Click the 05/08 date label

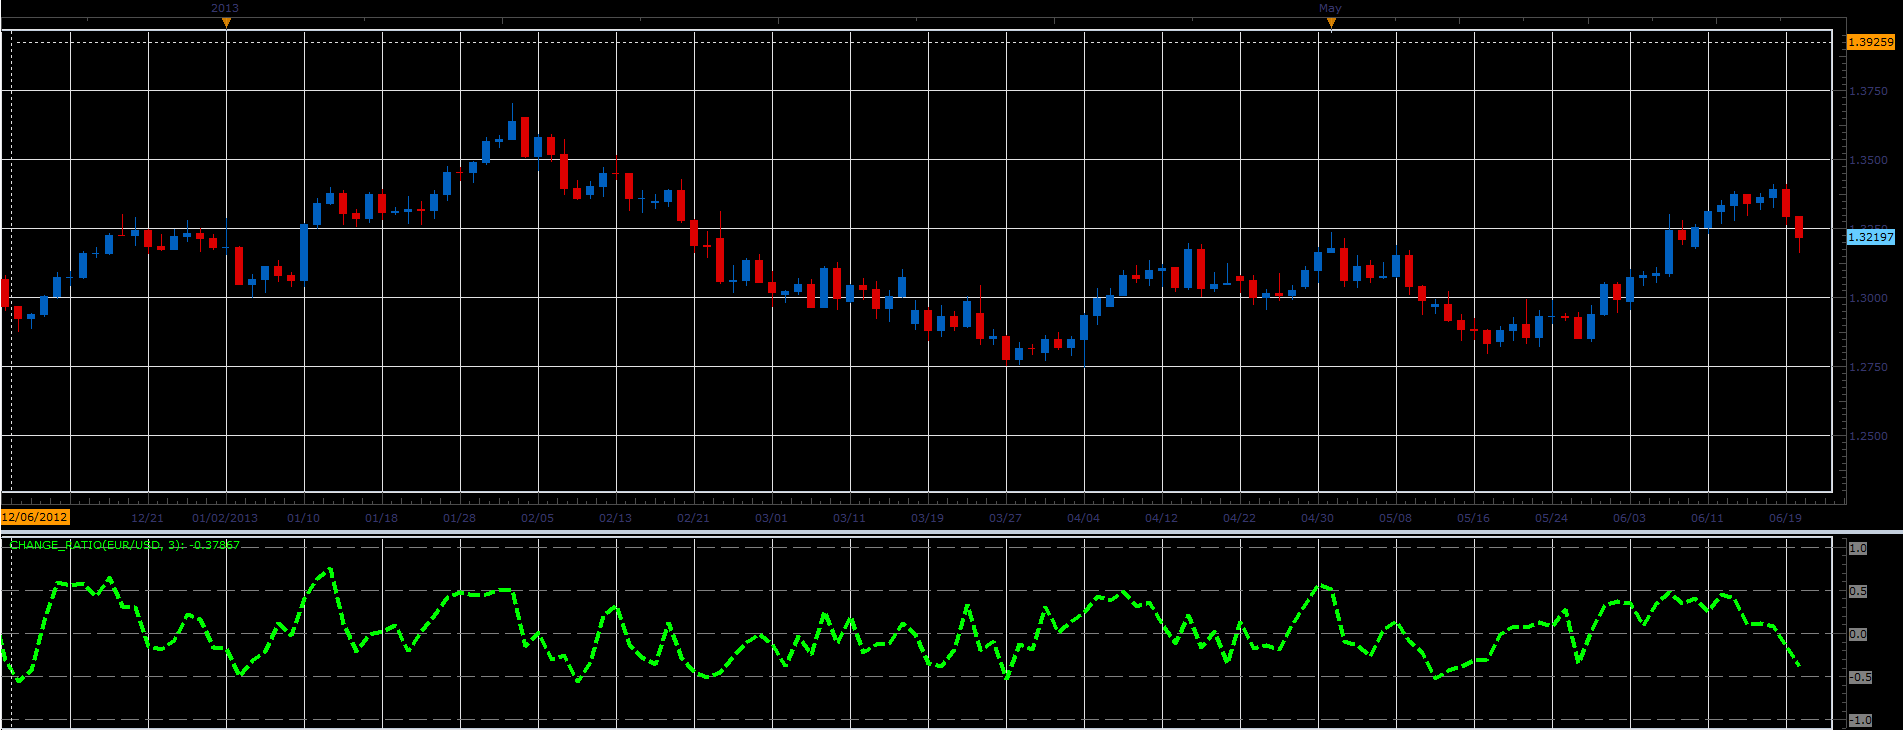1396,518
